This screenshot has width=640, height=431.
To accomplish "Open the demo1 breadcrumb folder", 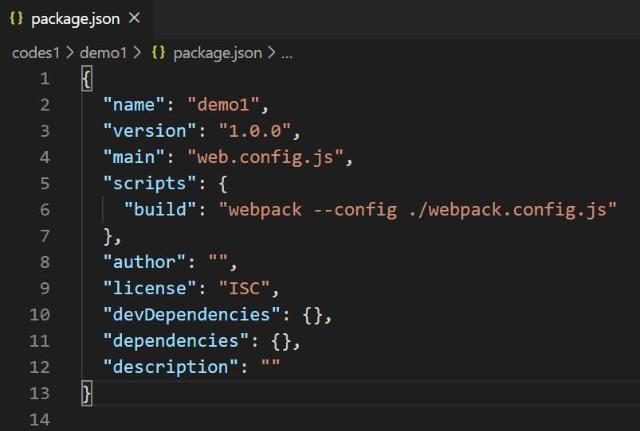I will (102, 52).
